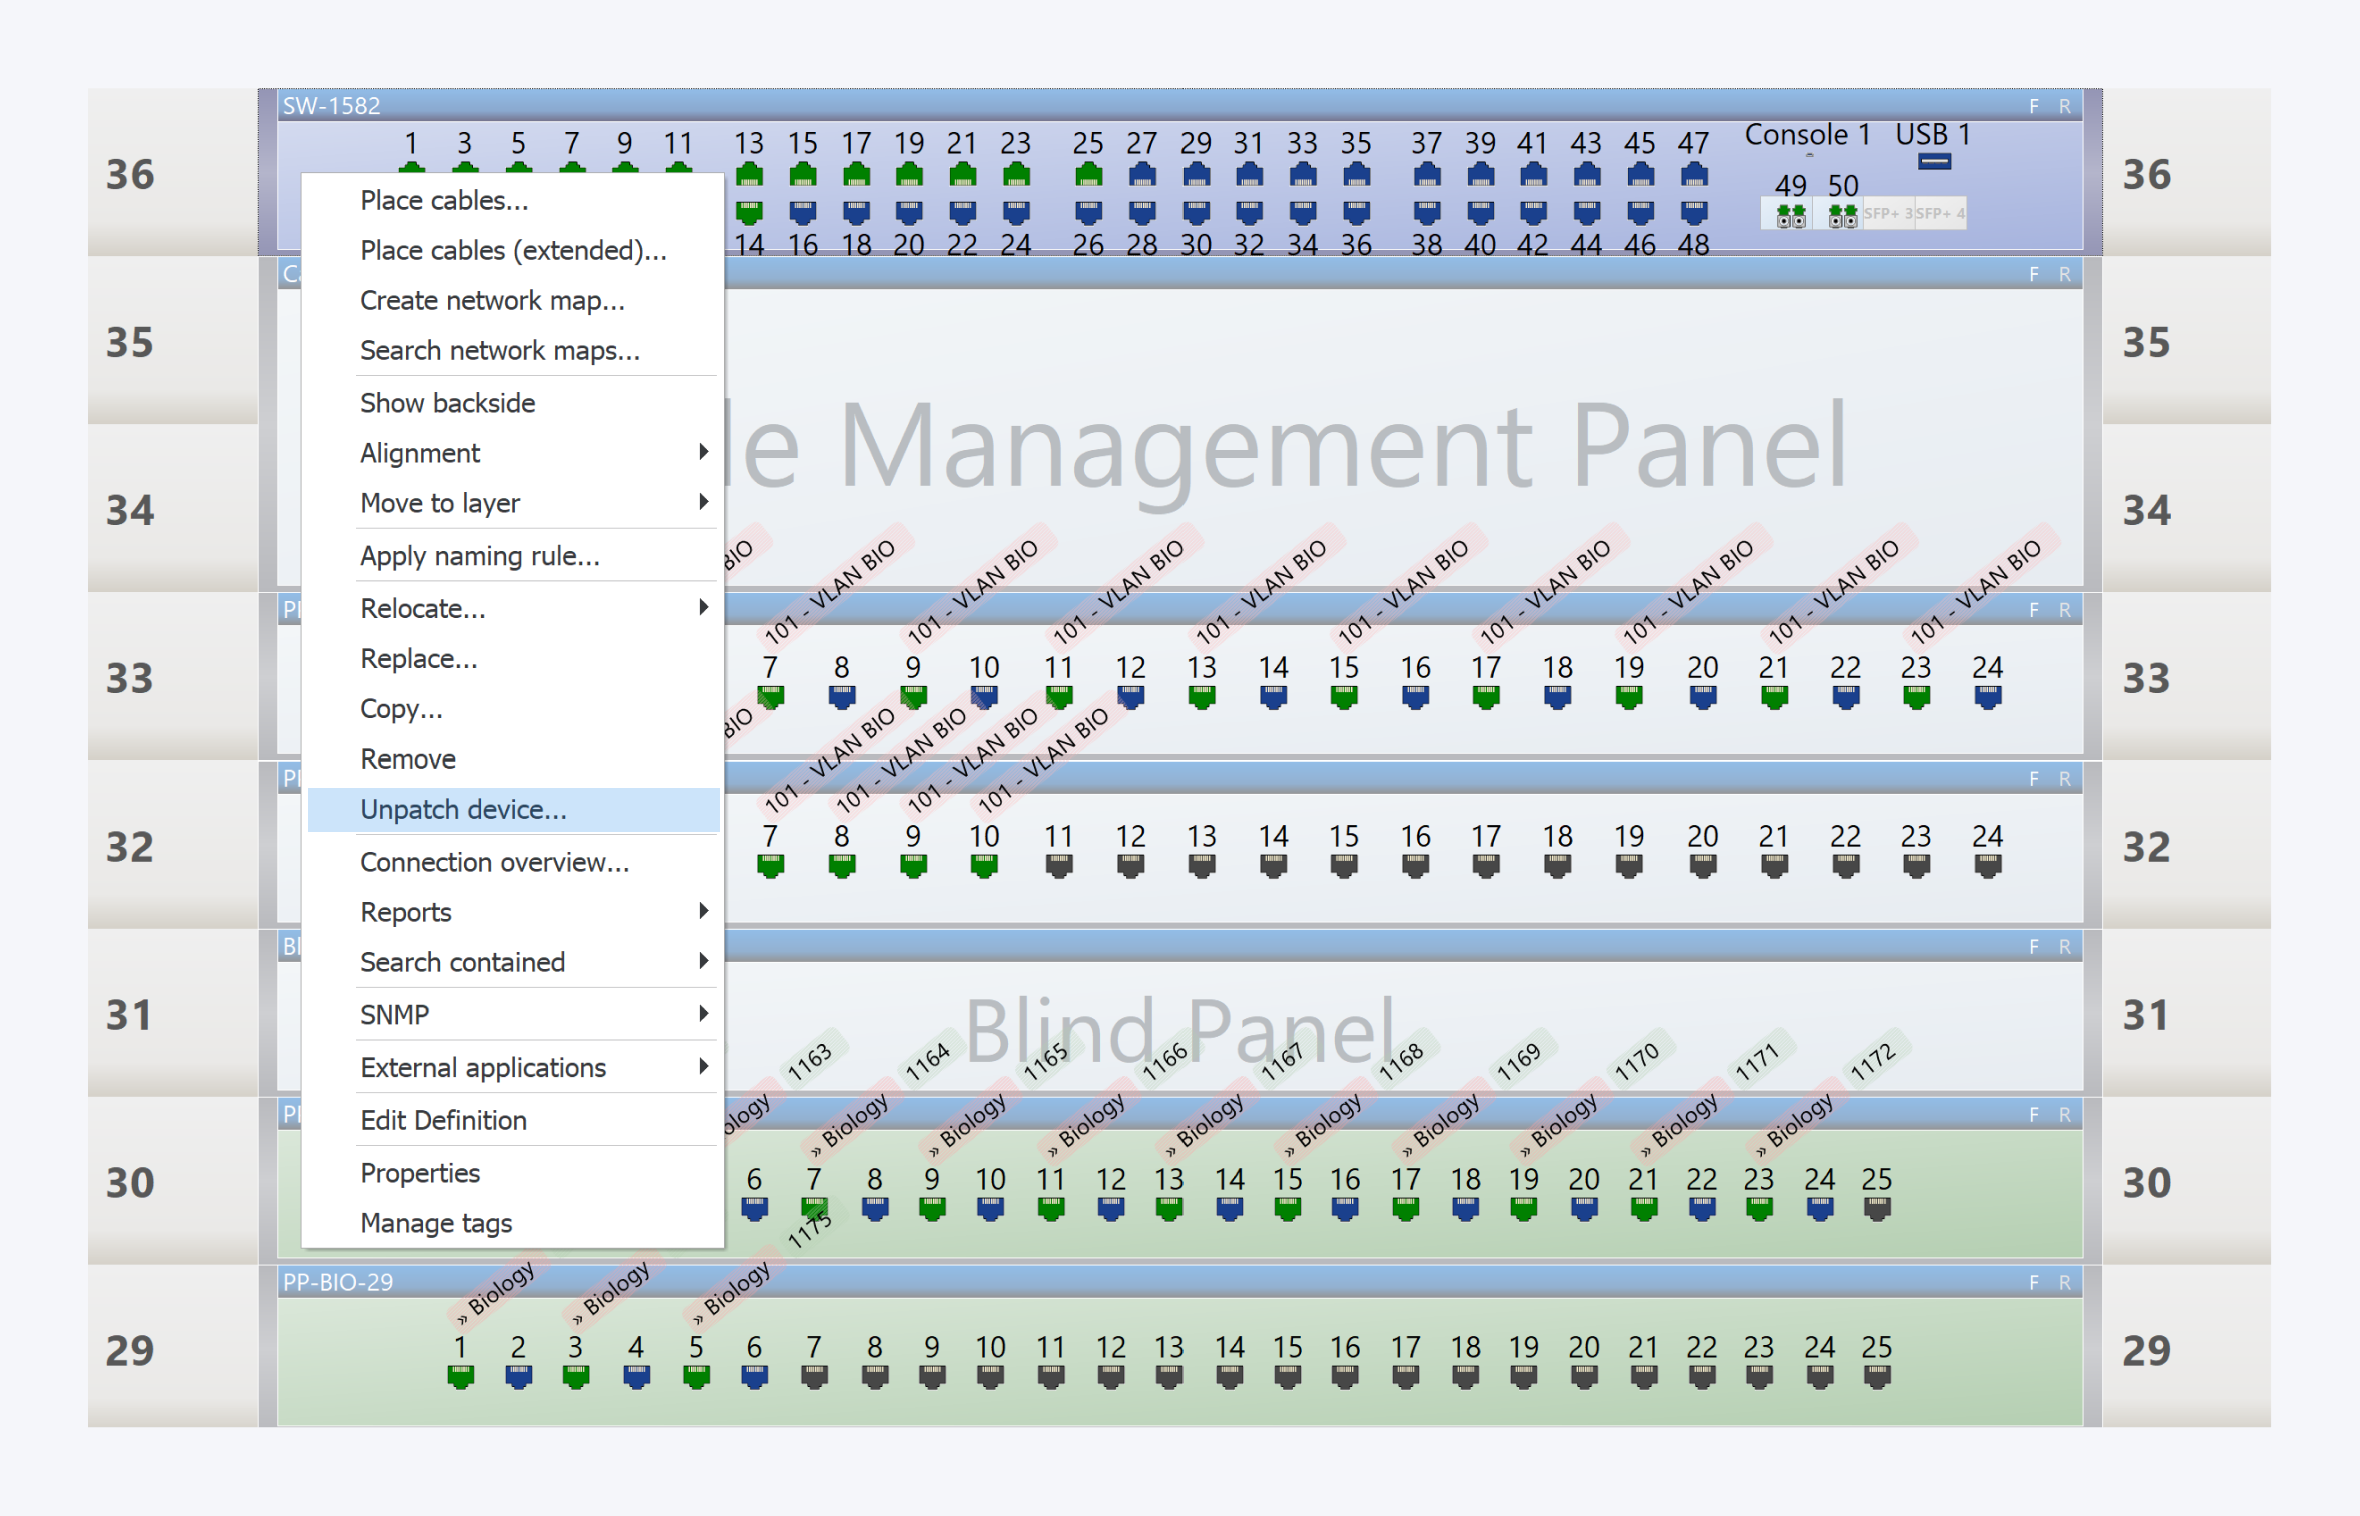The height and width of the screenshot is (1516, 2360).
Task: Select port 5 on PP-BIO-29 patch panel
Action: [x=696, y=1377]
